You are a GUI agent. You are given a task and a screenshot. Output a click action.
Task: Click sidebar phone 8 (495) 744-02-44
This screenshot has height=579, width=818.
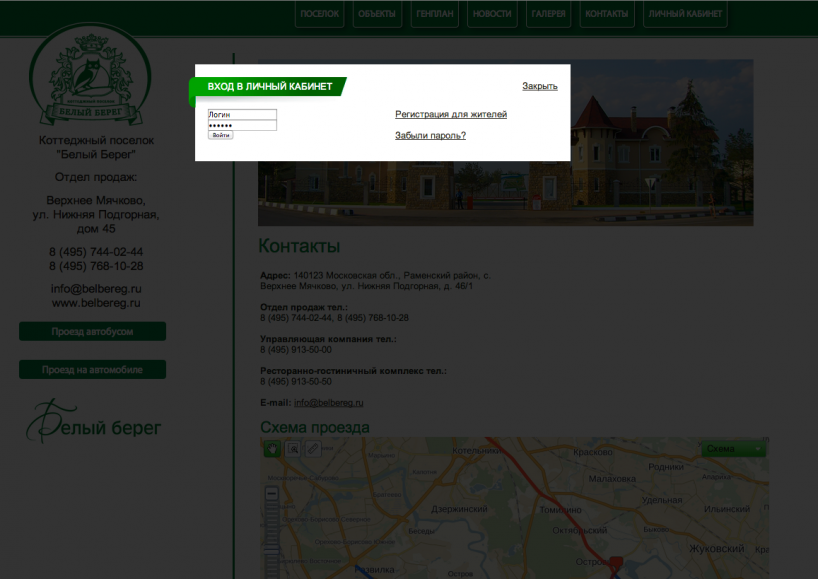click(96, 252)
